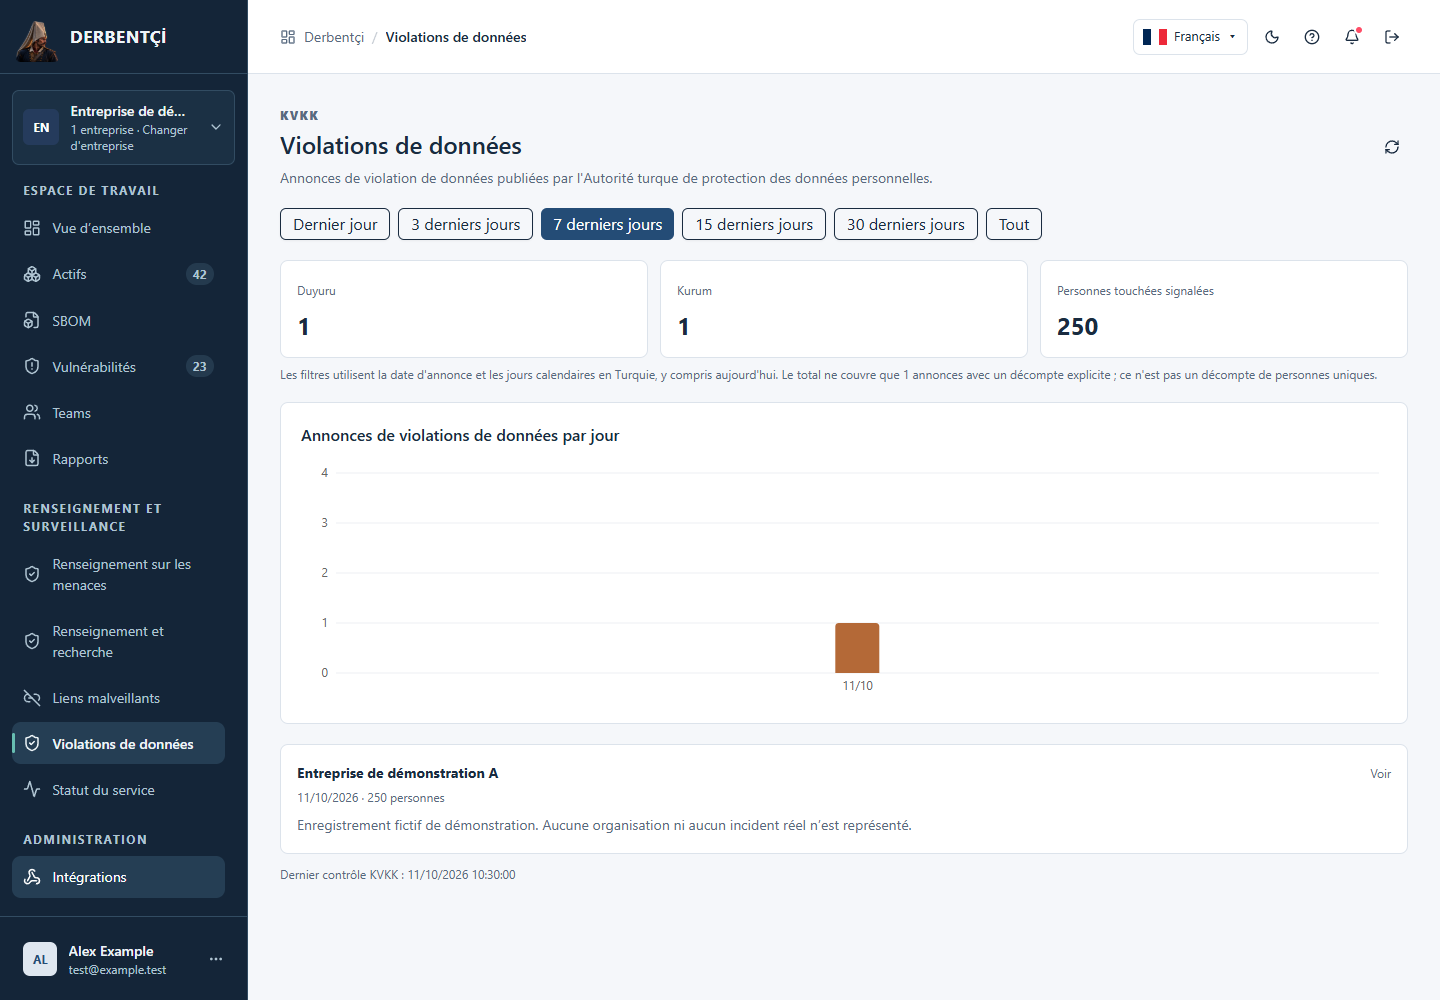Select the 7 derniers jours filter
This screenshot has height=1000, width=1440.
coord(607,224)
